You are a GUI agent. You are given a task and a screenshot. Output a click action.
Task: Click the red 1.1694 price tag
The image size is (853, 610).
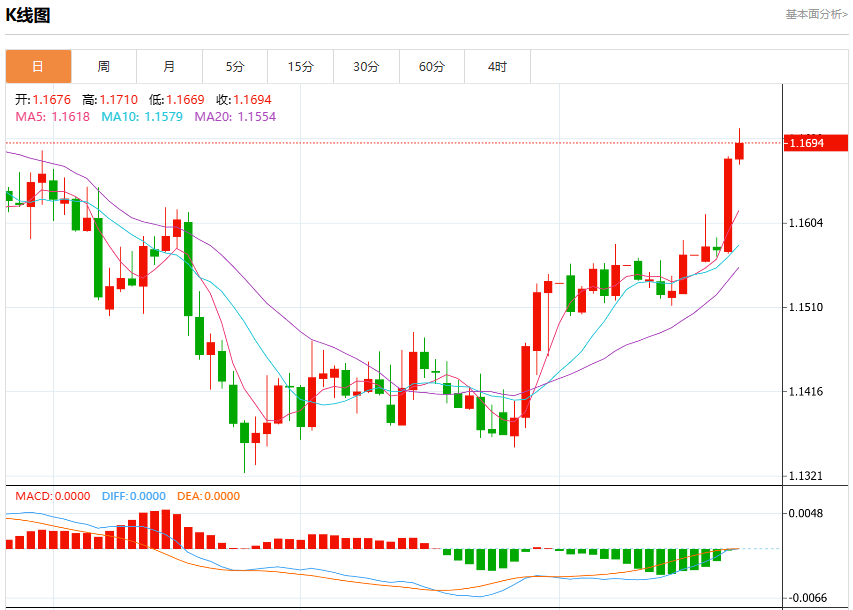coord(815,143)
